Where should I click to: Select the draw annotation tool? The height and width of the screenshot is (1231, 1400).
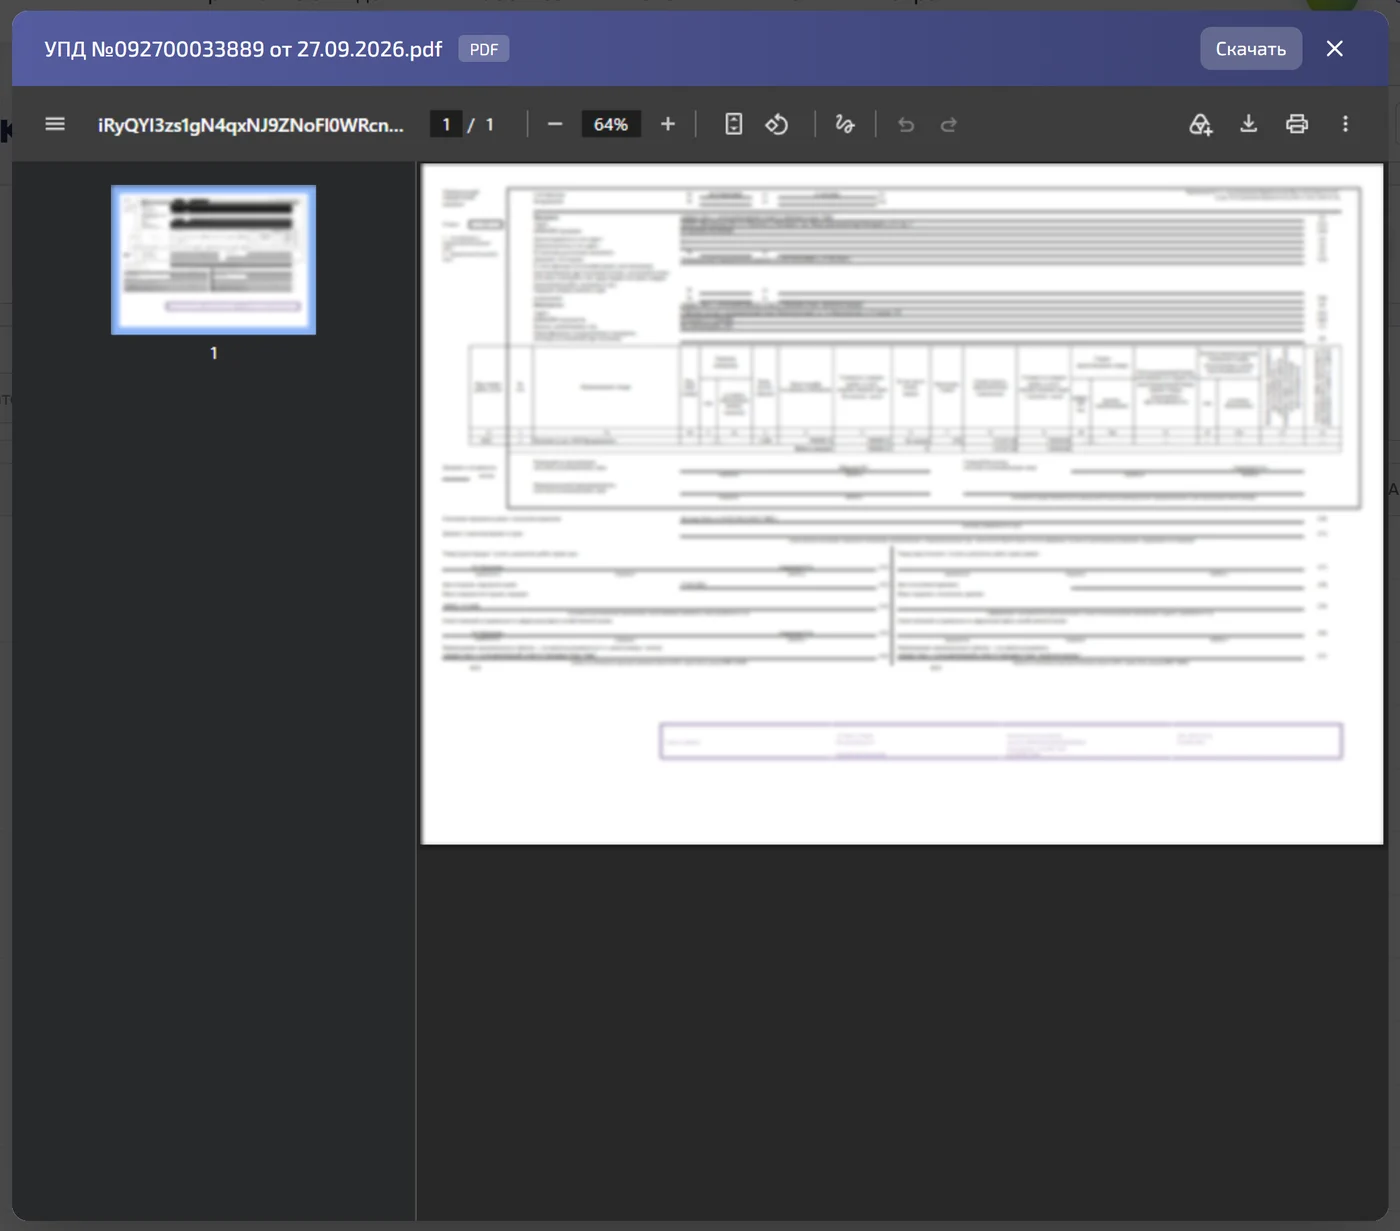pyautogui.click(x=845, y=124)
